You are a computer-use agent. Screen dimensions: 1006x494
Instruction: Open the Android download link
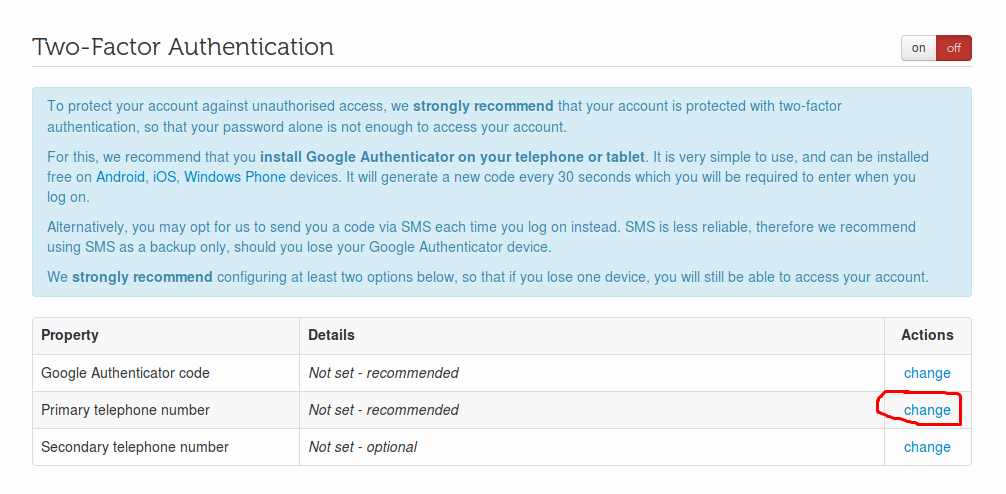point(121,177)
